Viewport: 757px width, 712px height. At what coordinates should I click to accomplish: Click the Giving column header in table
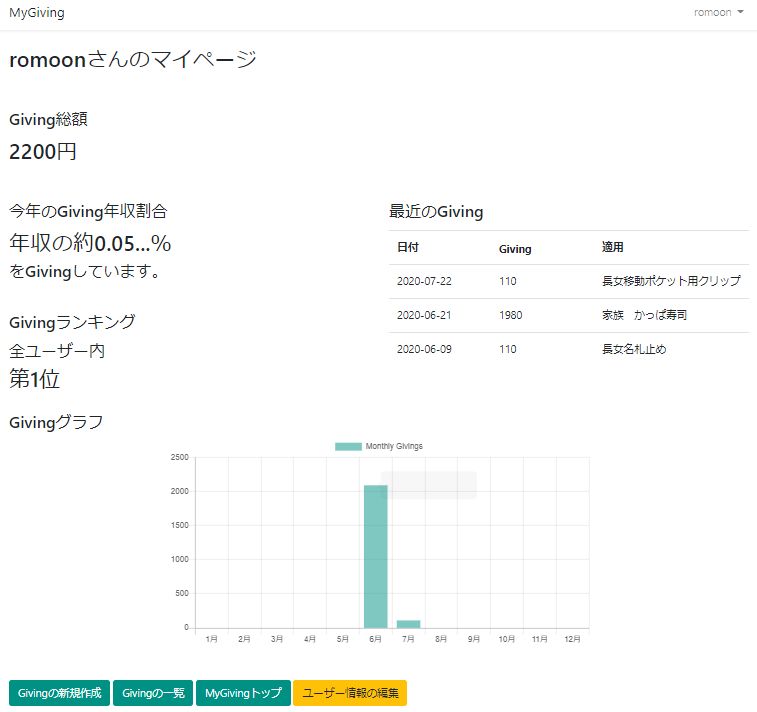[x=515, y=249]
